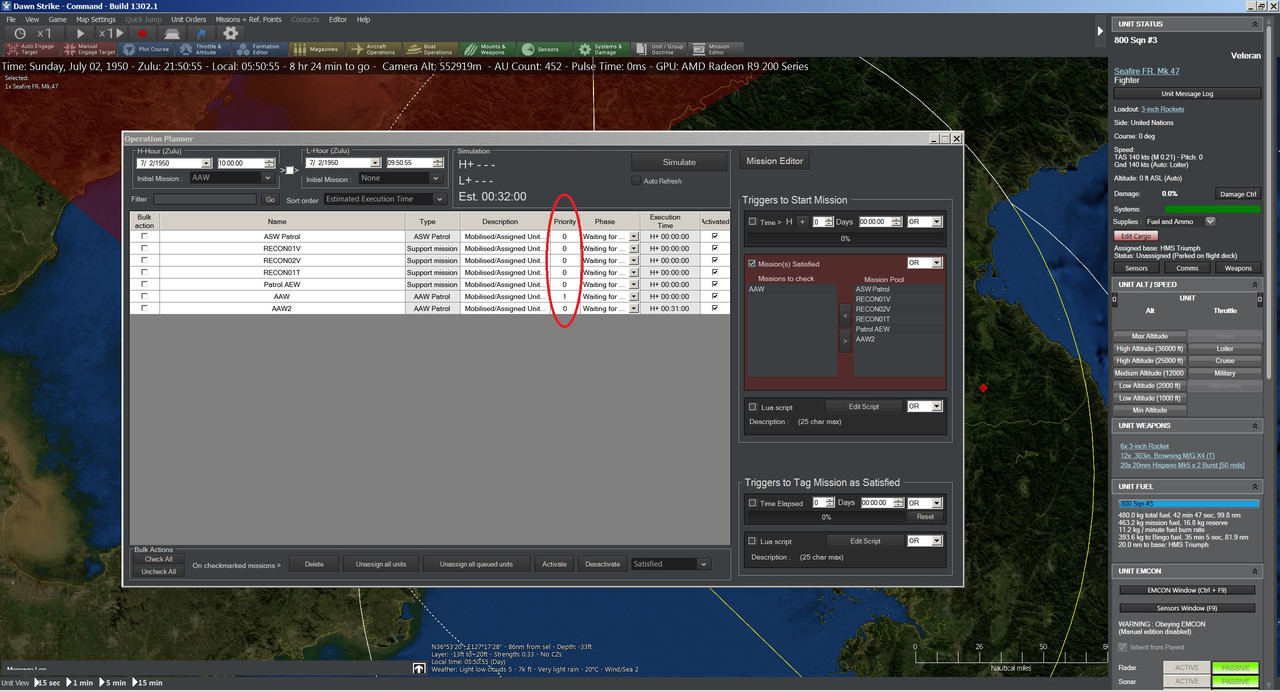This screenshot has height=692, width=1280.
Task: Untick Activated checkbox for AAW2 mission
Action: [714, 309]
